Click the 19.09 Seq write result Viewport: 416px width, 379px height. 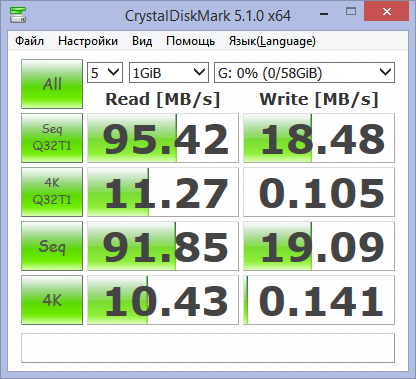tap(319, 246)
